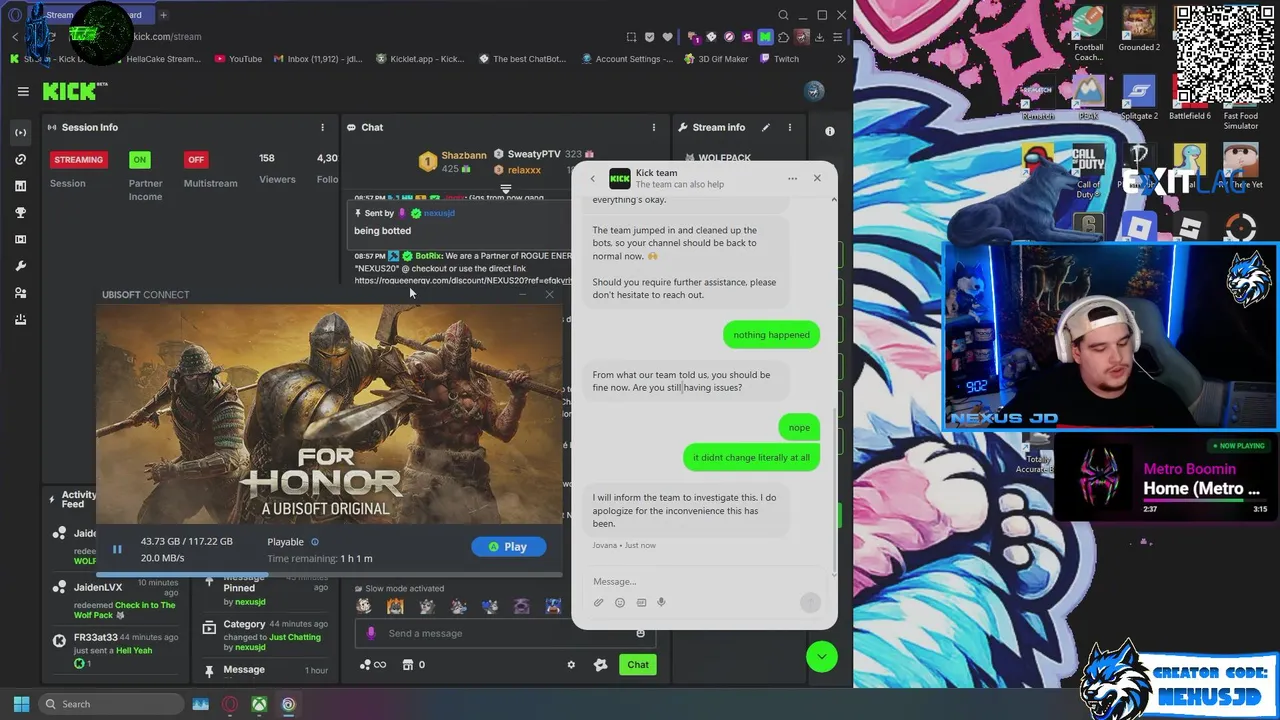Open Chat panel three-dot menu
Image resolution: width=1280 pixels, height=720 pixels.
(654, 127)
